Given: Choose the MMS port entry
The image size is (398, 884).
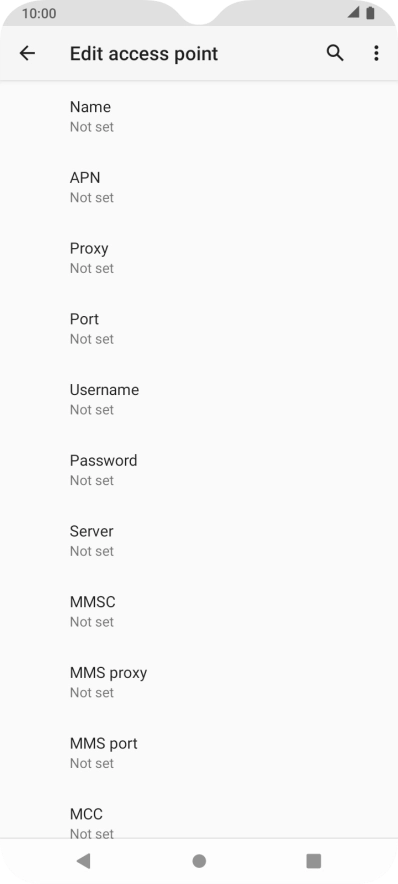Looking at the screenshot, I should [x=199, y=753].
